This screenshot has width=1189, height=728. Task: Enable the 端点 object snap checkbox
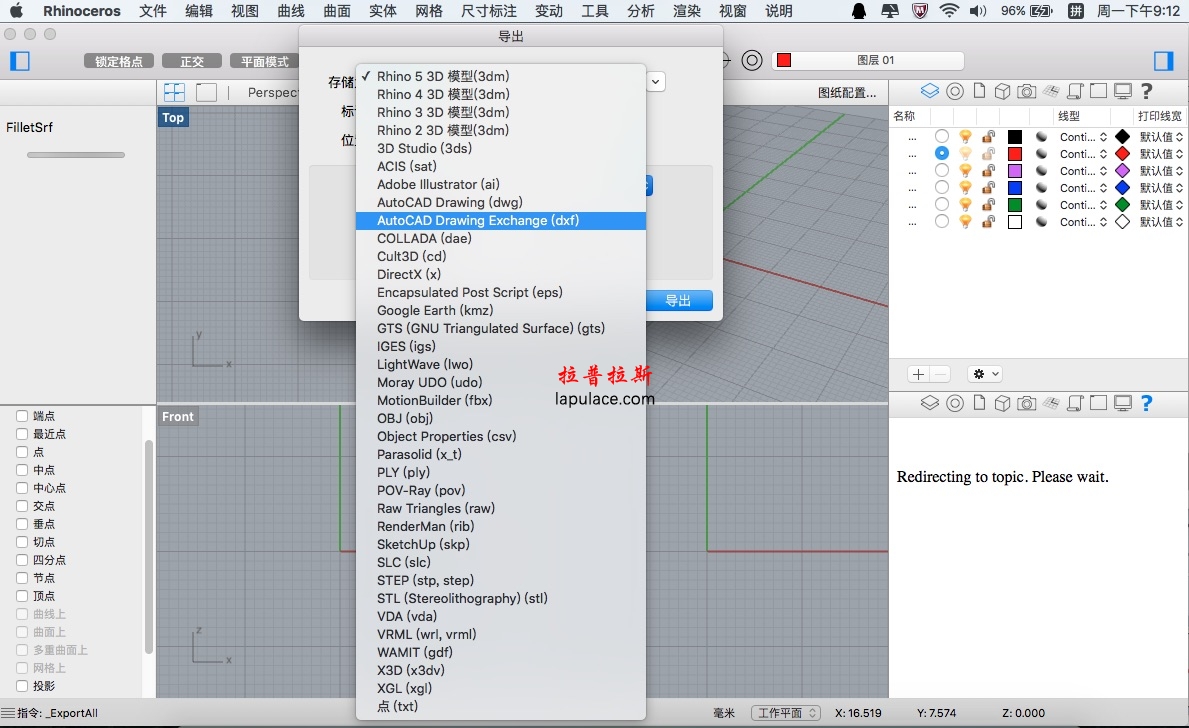(22, 416)
